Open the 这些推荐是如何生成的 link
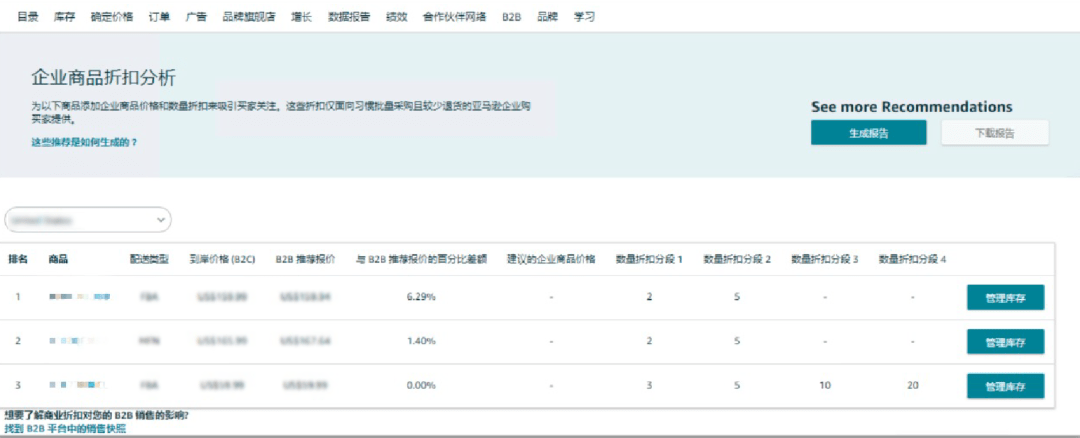 [x=84, y=143]
